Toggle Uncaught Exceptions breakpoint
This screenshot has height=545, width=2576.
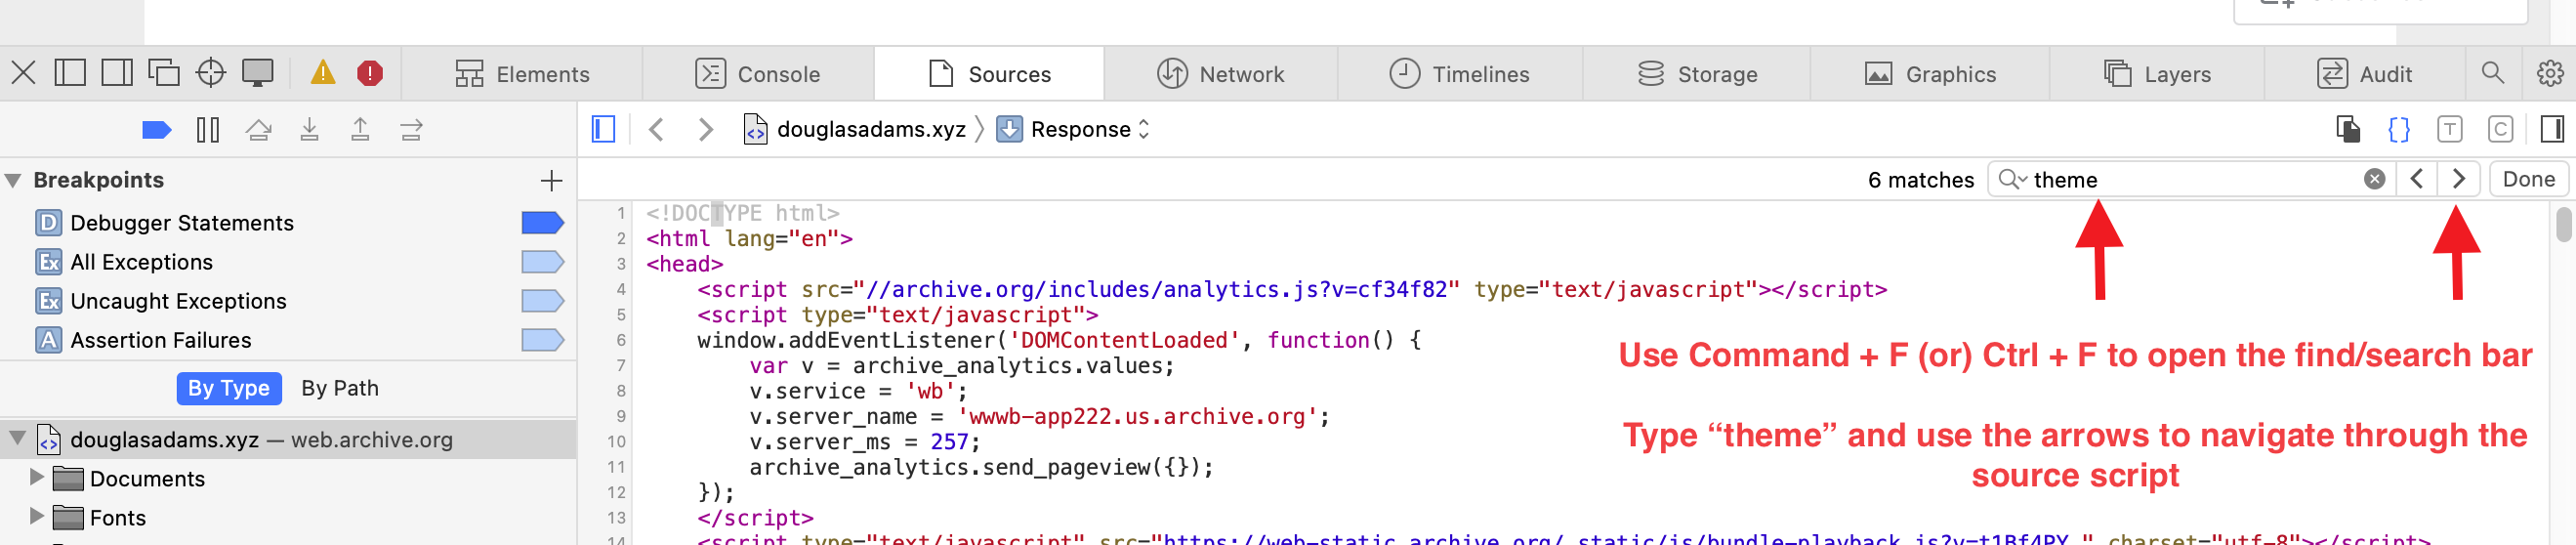click(542, 301)
